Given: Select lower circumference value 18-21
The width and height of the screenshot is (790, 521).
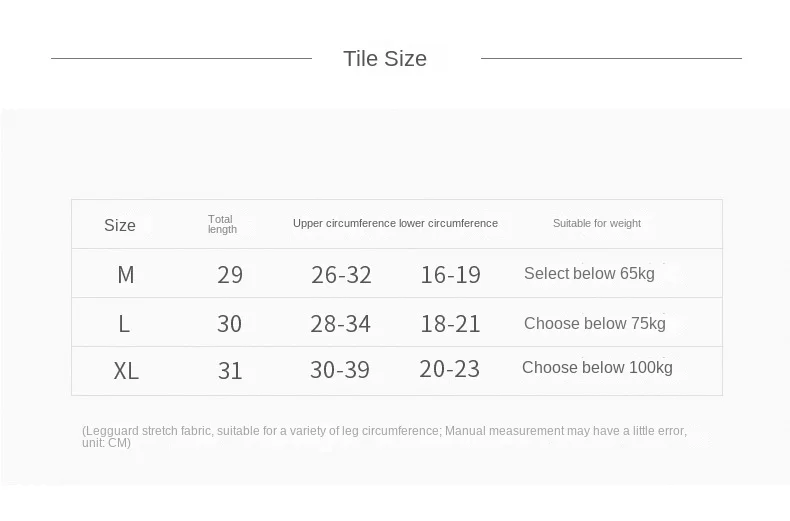Looking at the screenshot, I should click(450, 324).
